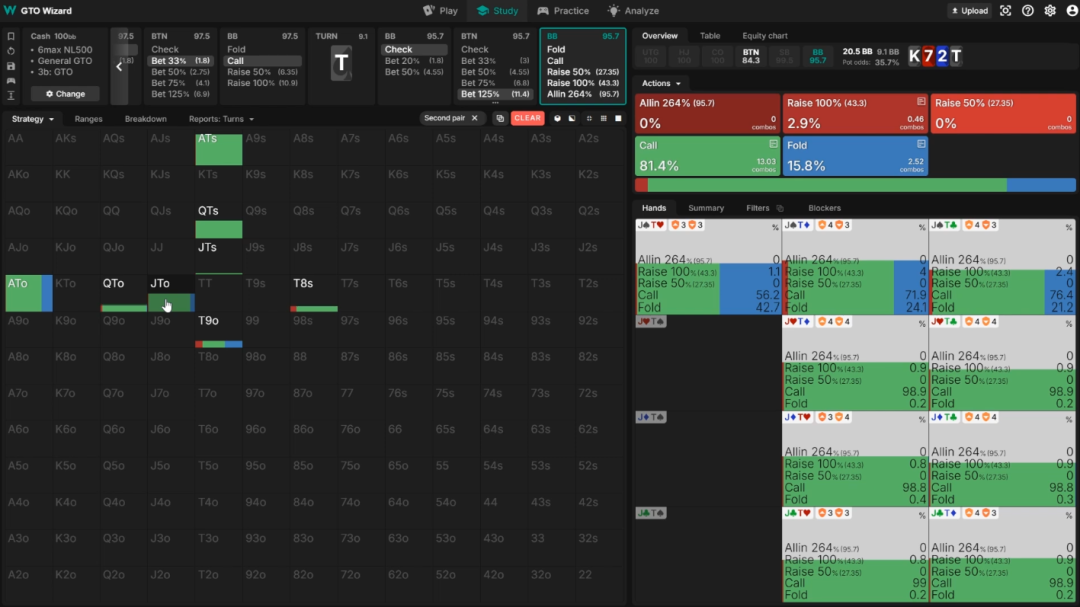The image size is (1080, 607).
Task: Select the BTN 84.3 position
Action: tap(751, 56)
